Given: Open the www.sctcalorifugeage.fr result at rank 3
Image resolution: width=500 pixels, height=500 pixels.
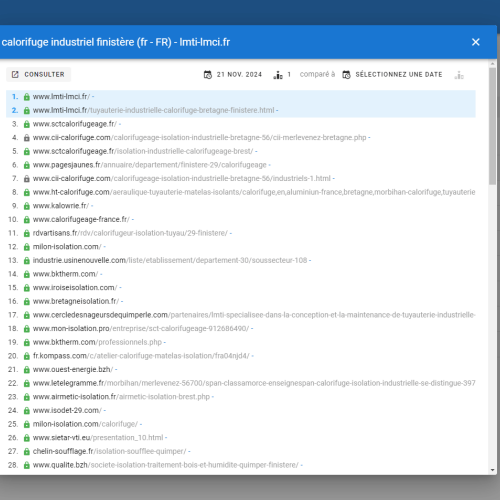Looking at the screenshot, I should [x=75, y=124].
